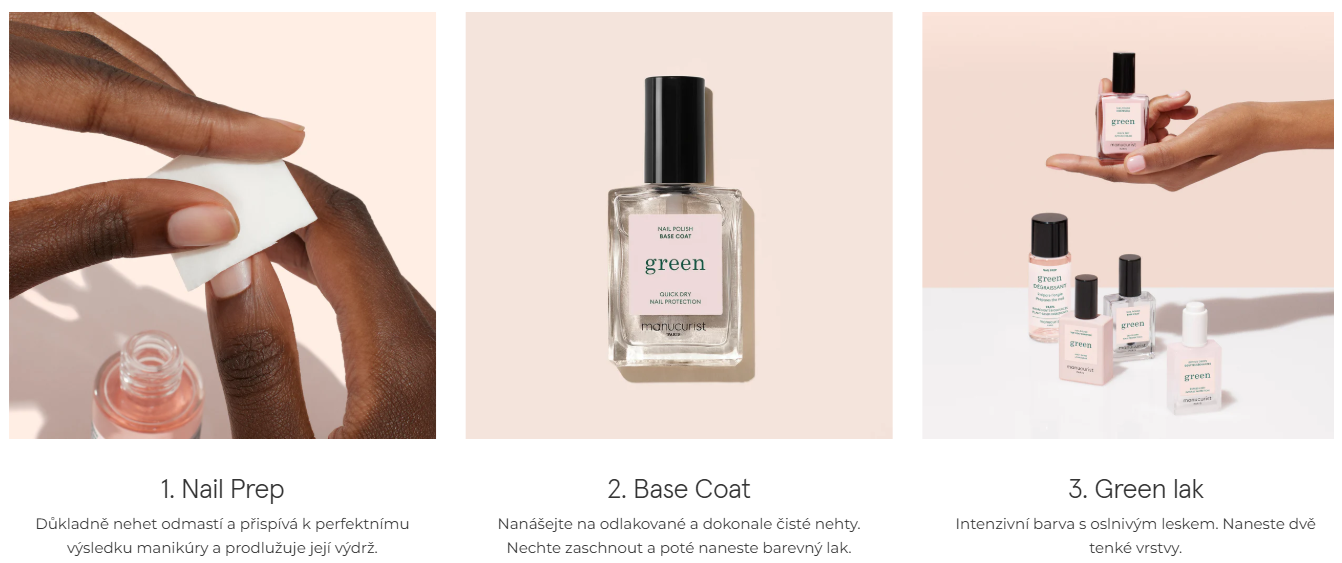1342x563 pixels.
Task: Click 'NAIL POLISH BASE COAT' text on the label
Action: pyautogui.click(x=675, y=233)
